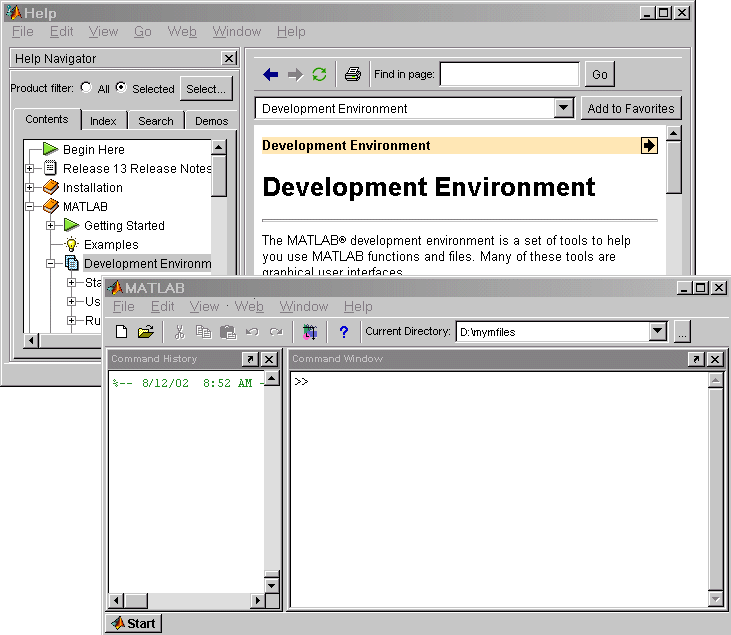Switch to the Index tab
The width and height of the screenshot is (731, 635).
(103, 121)
